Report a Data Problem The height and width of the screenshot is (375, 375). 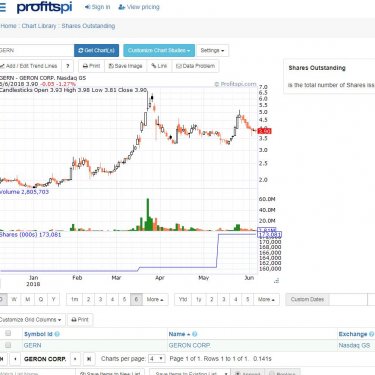point(195,66)
